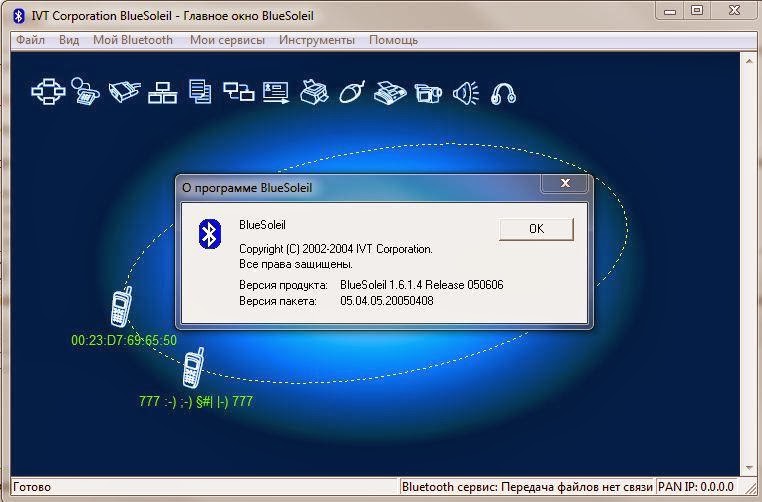Select the LAN Access service icon

[x=162, y=92]
